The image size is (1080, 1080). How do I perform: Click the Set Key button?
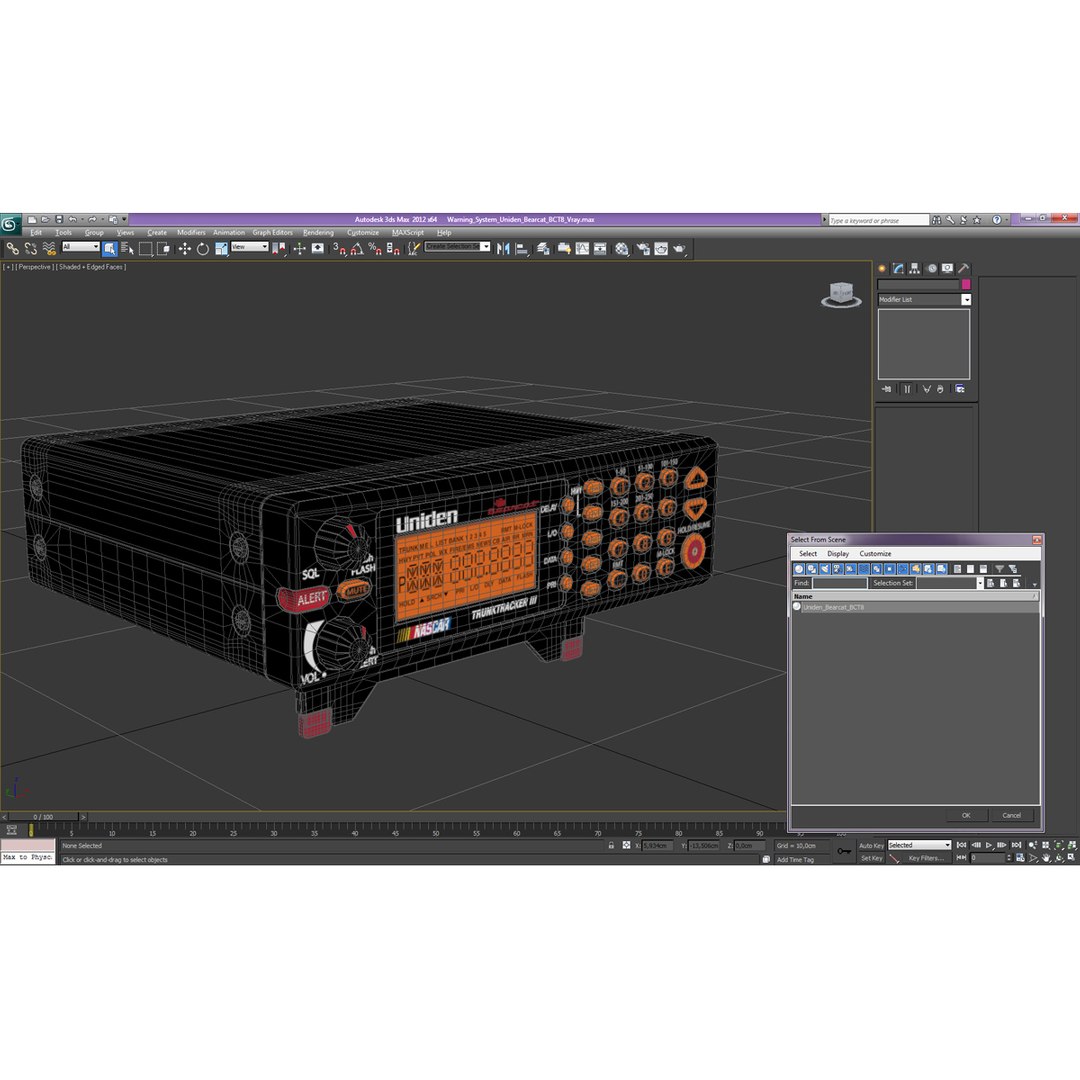(871, 858)
